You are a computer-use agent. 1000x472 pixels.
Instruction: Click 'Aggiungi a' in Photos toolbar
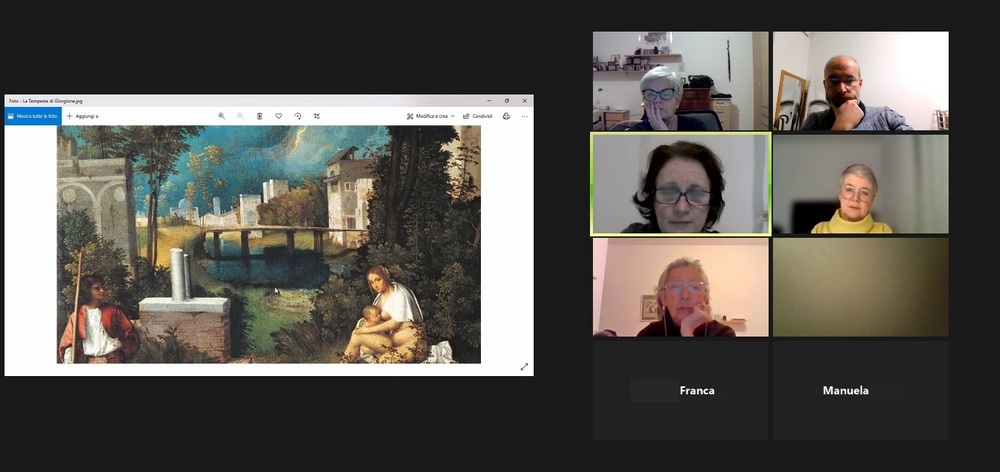82,116
